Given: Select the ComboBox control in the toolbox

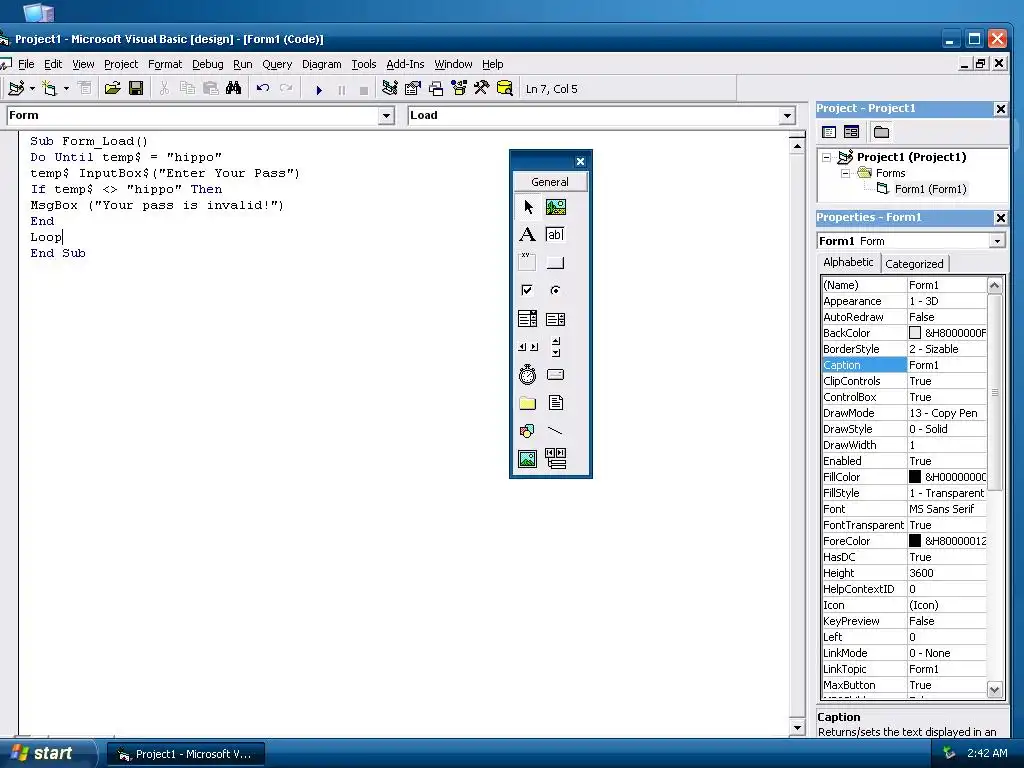Looking at the screenshot, I should point(528,319).
